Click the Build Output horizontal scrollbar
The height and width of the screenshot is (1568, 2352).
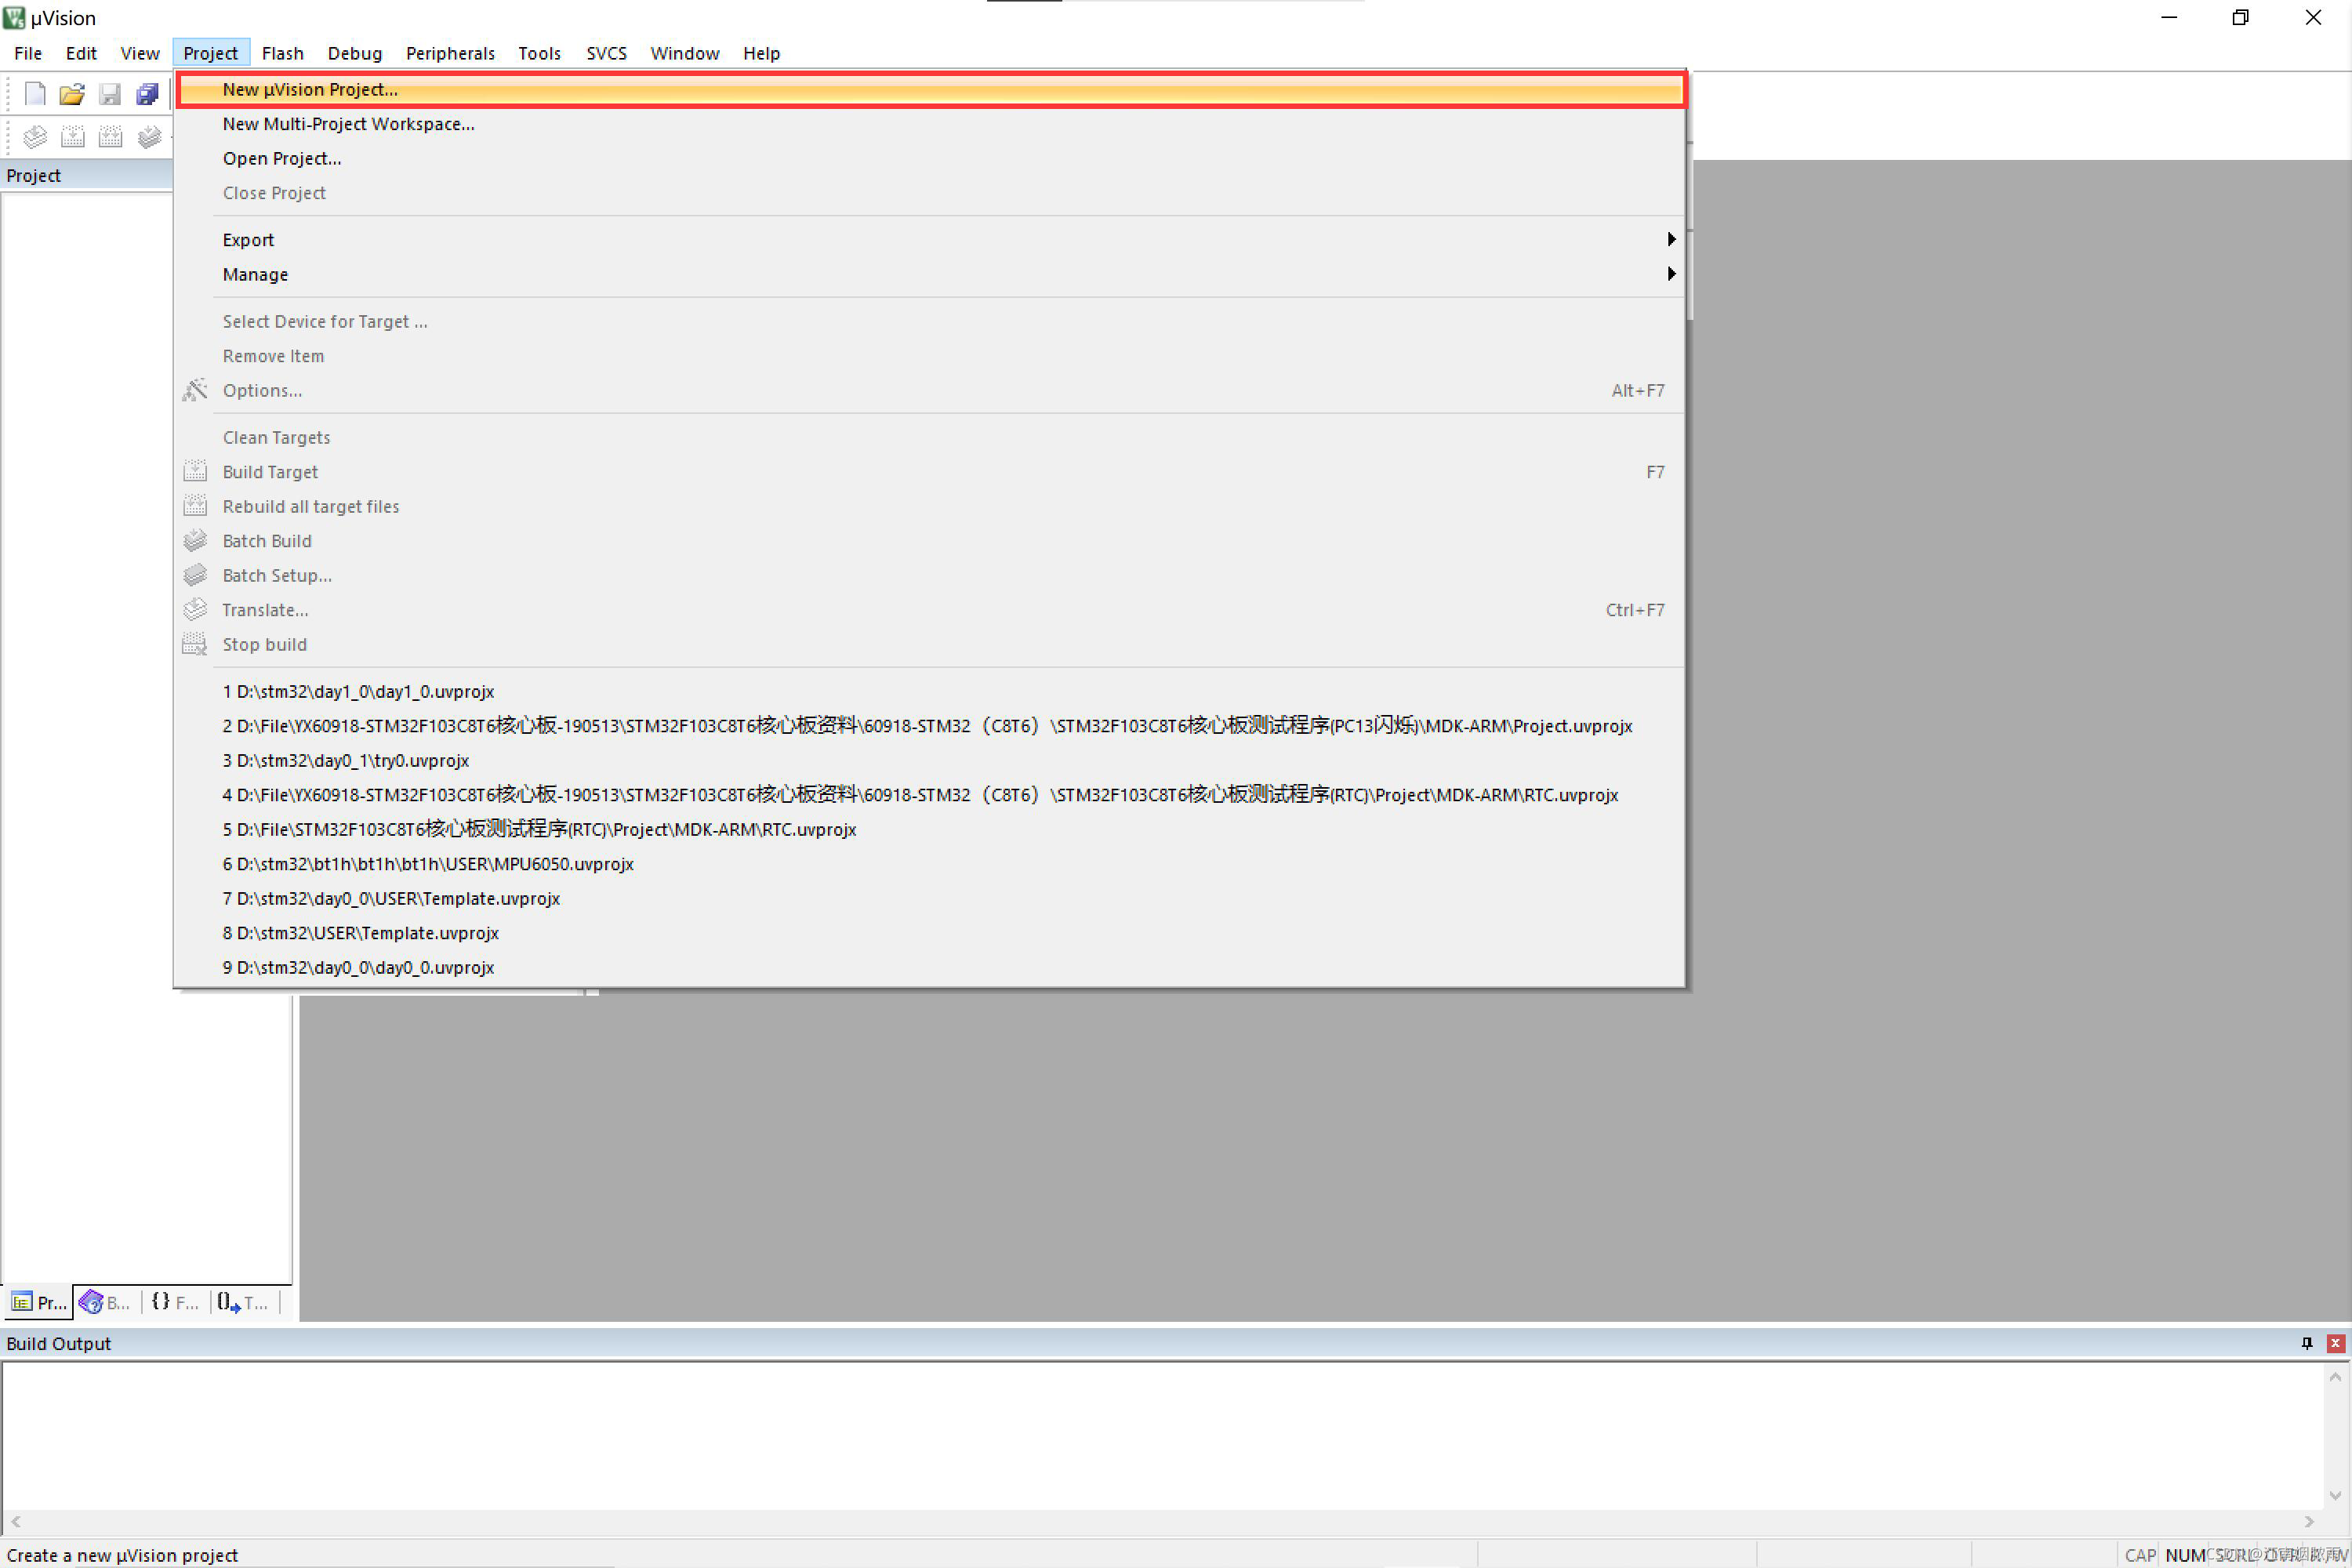pos(1160,1521)
